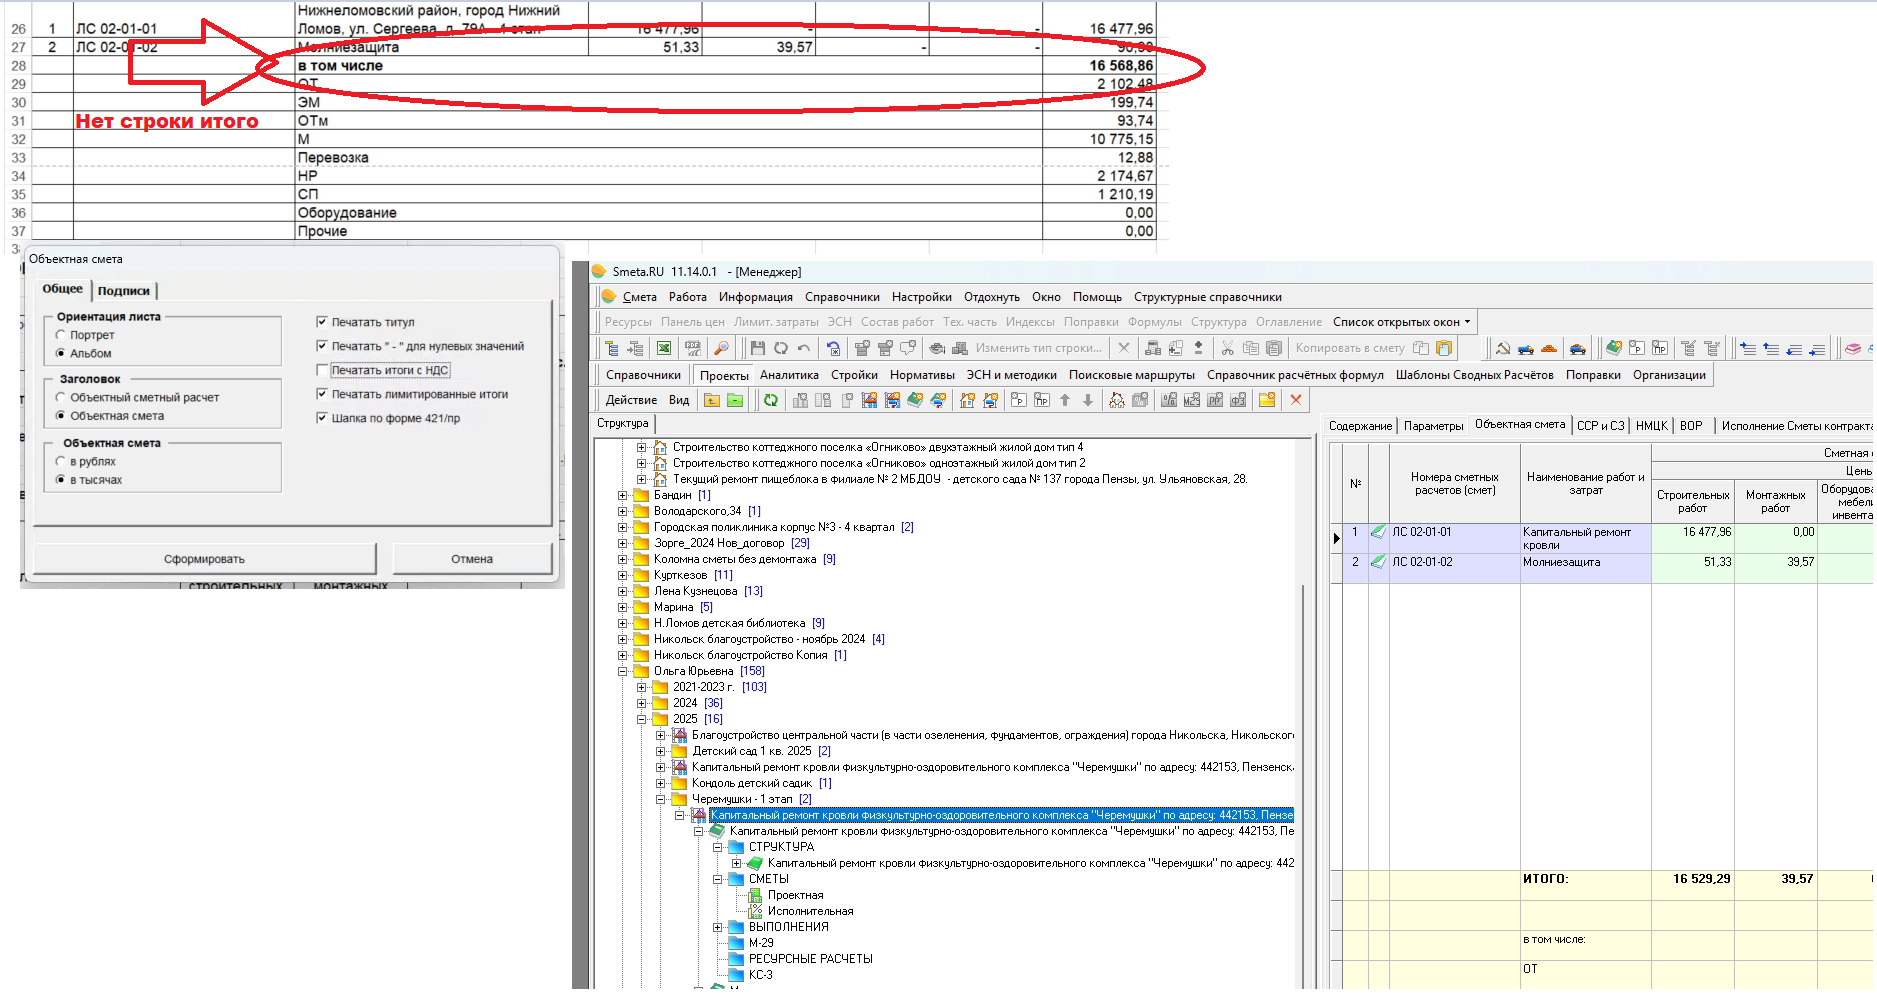The image size is (1877, 1004).
Task: Select the 'в рублях' radio button
Action: click(x=61, y=461)
